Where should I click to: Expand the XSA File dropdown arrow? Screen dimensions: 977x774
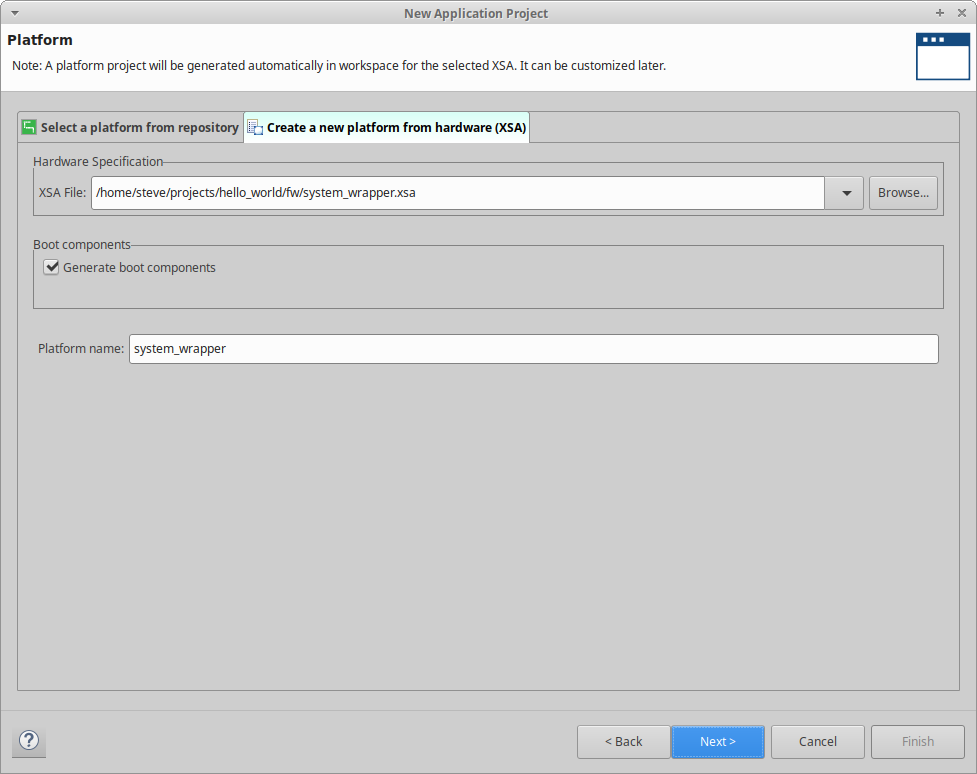(845, 193)
